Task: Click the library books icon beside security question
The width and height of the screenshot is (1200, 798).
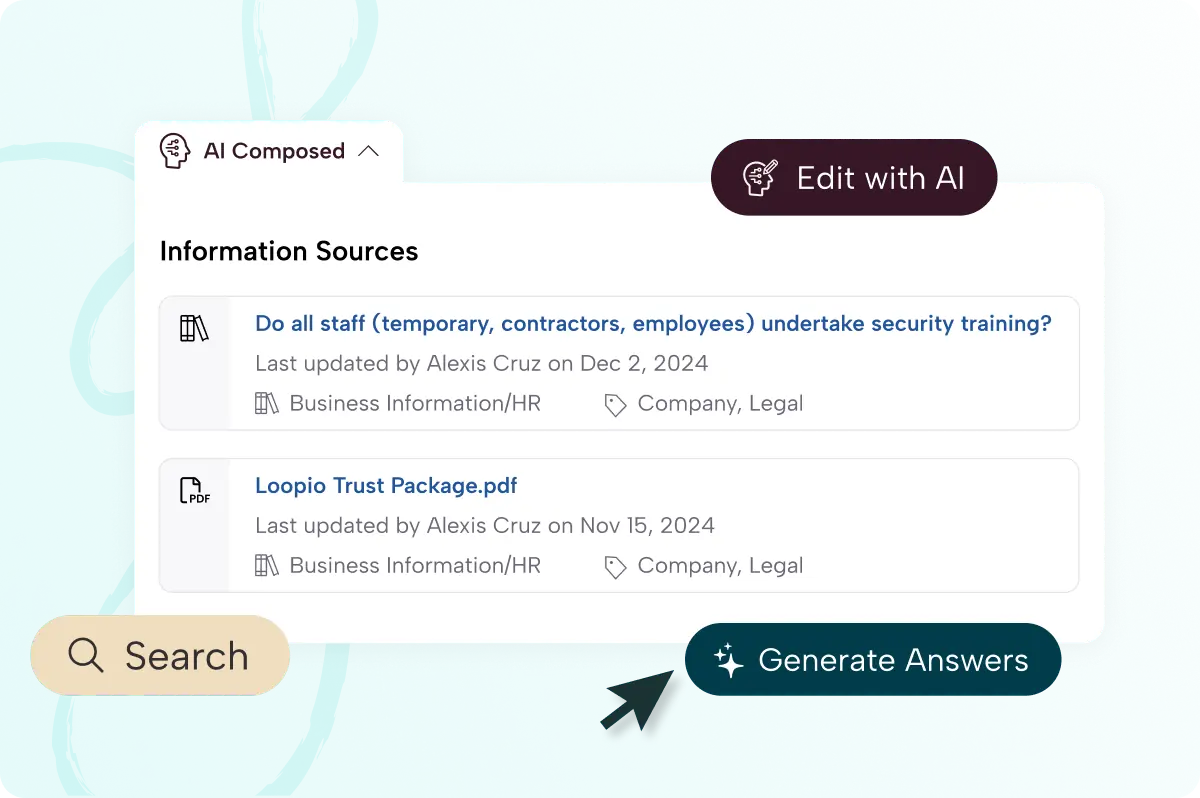Action: pos(194,328)
